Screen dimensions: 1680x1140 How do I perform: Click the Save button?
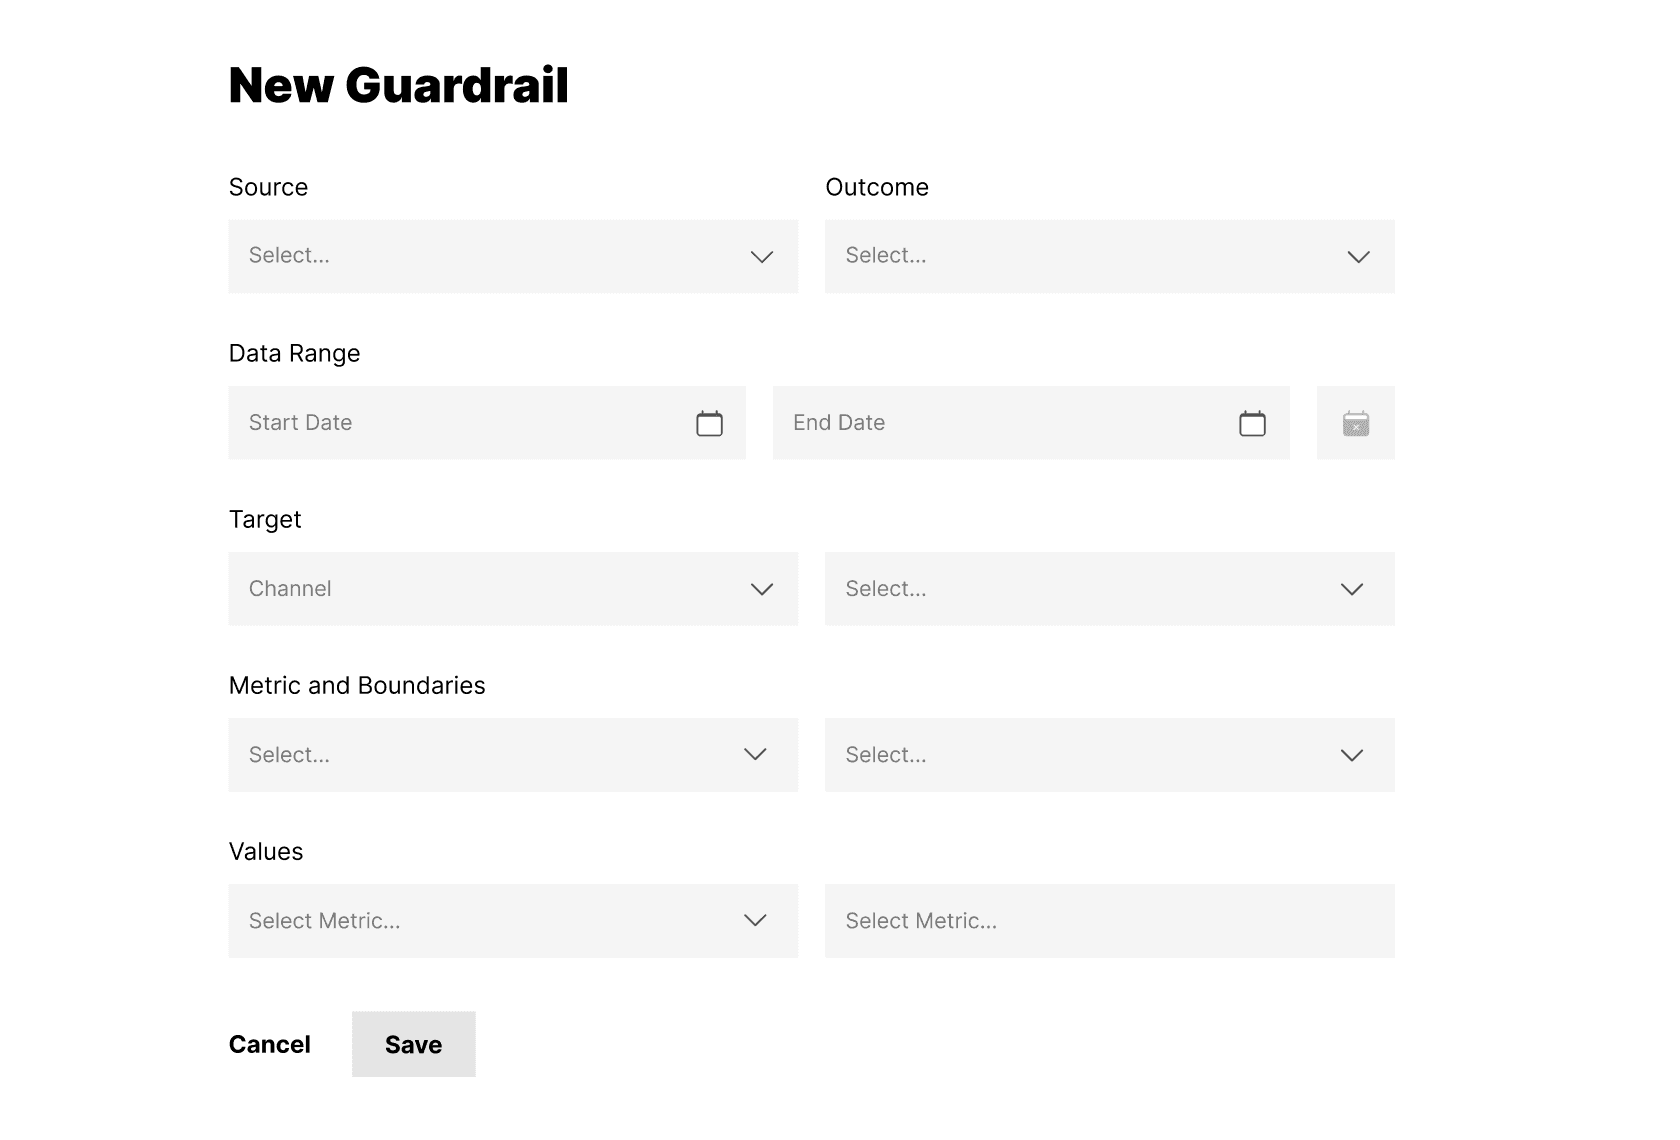tap(413, 1044)
